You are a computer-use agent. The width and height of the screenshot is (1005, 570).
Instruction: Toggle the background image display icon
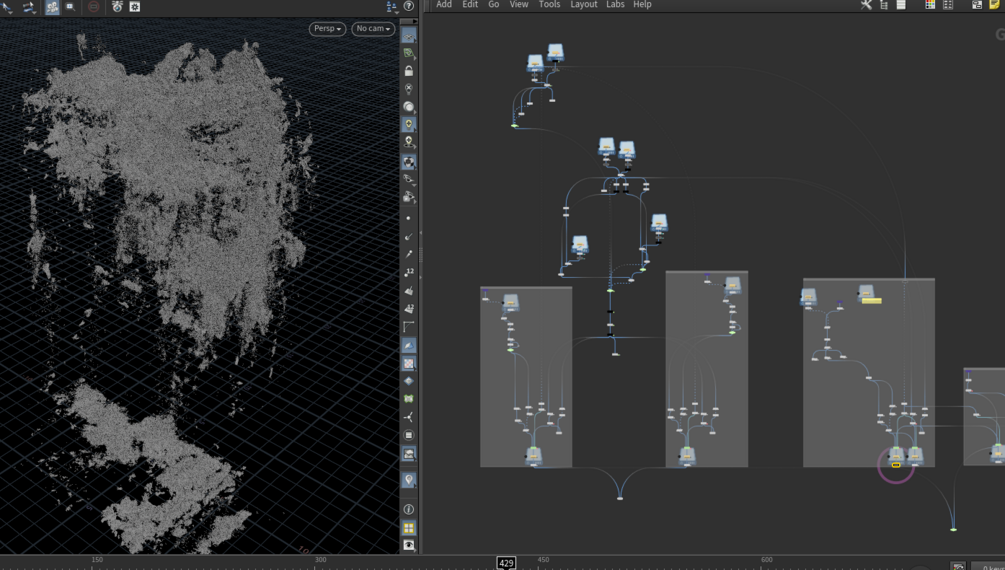pos(408,453)
